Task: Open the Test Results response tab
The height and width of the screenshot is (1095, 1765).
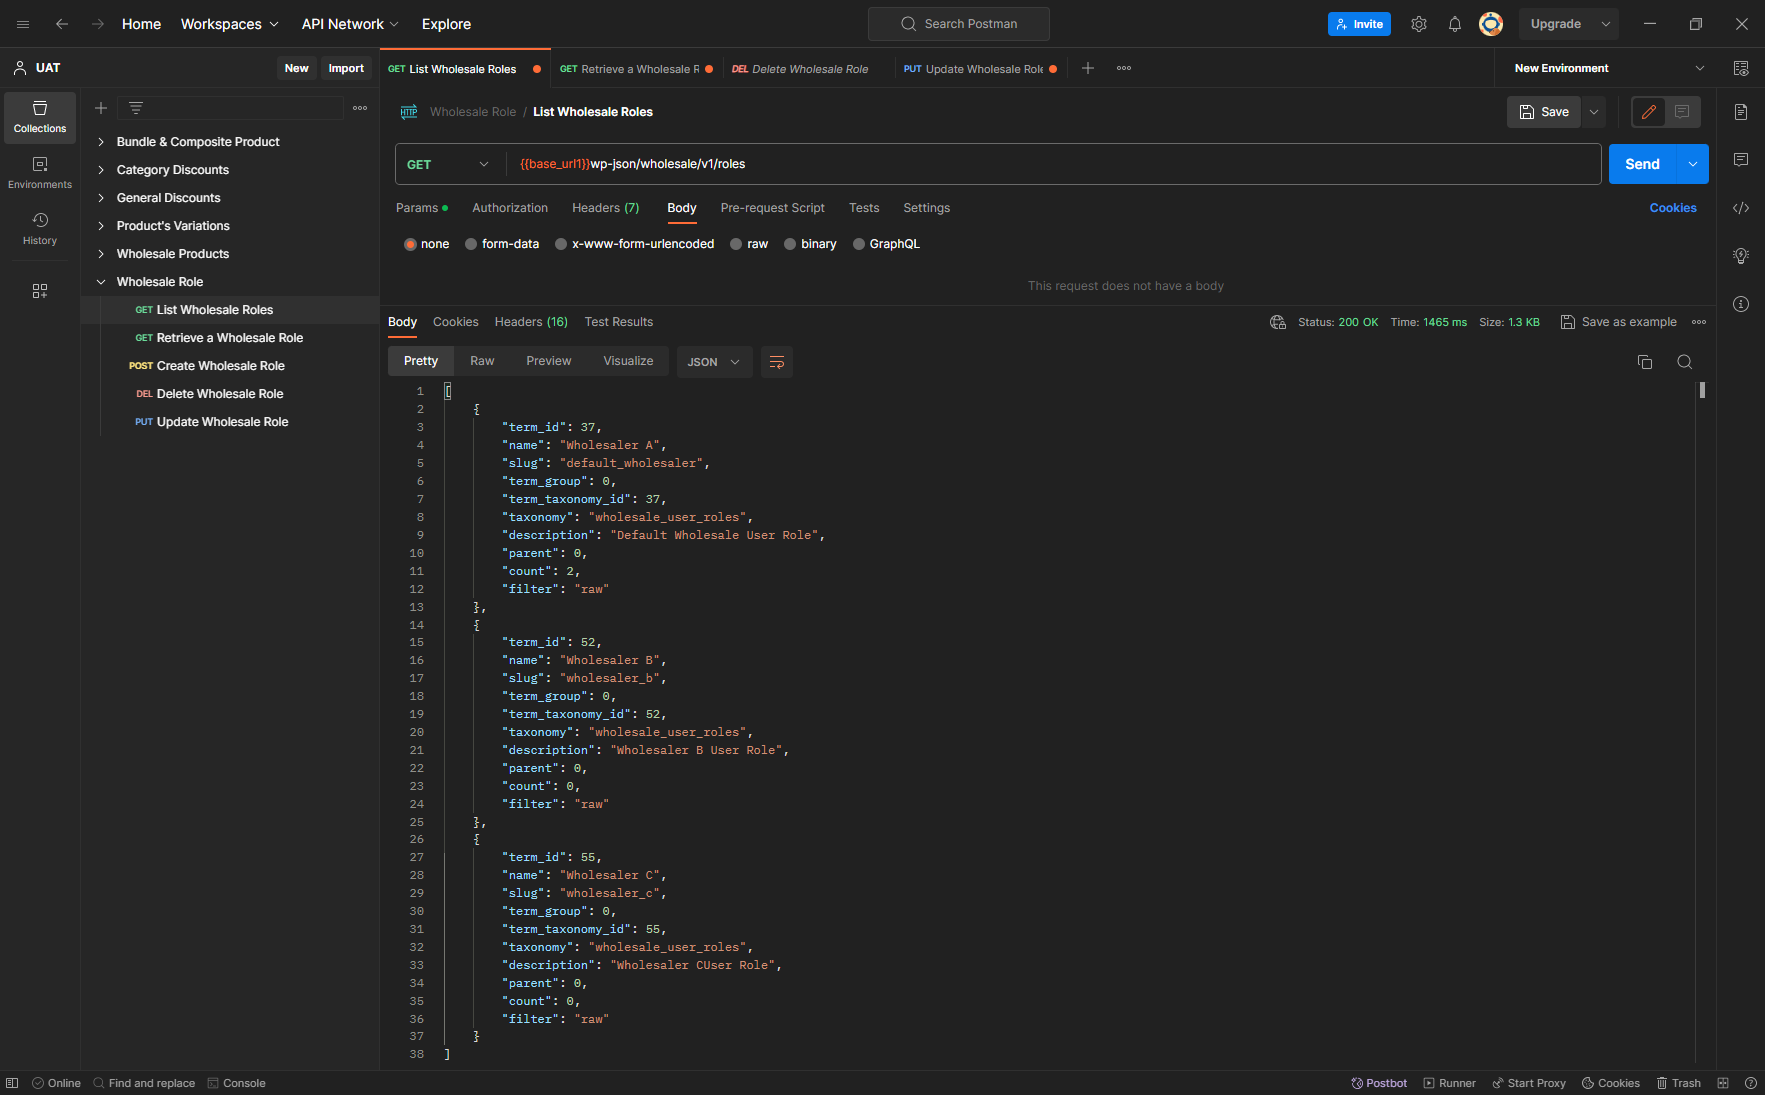Action: coord(619,322)
